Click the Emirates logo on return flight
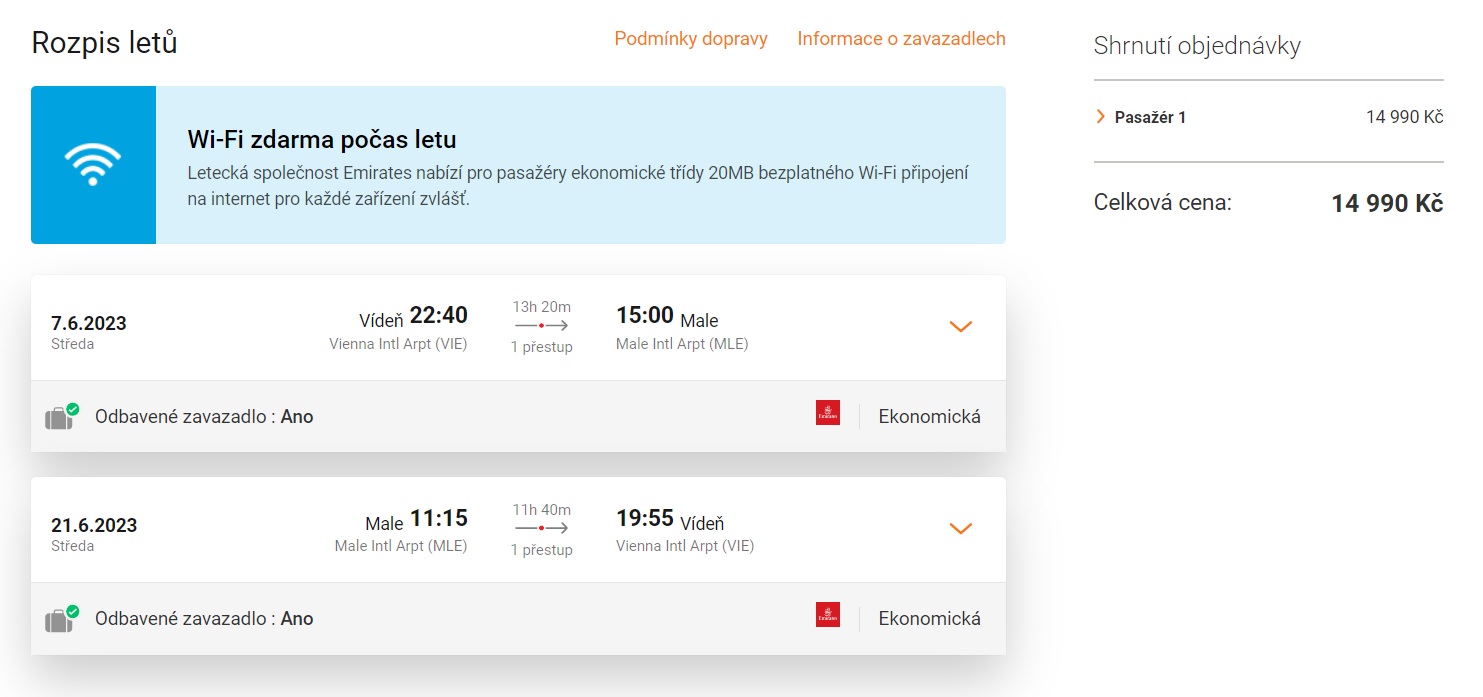The width and height of the screenshot is (1483, 697). click(x=828, y=615)
